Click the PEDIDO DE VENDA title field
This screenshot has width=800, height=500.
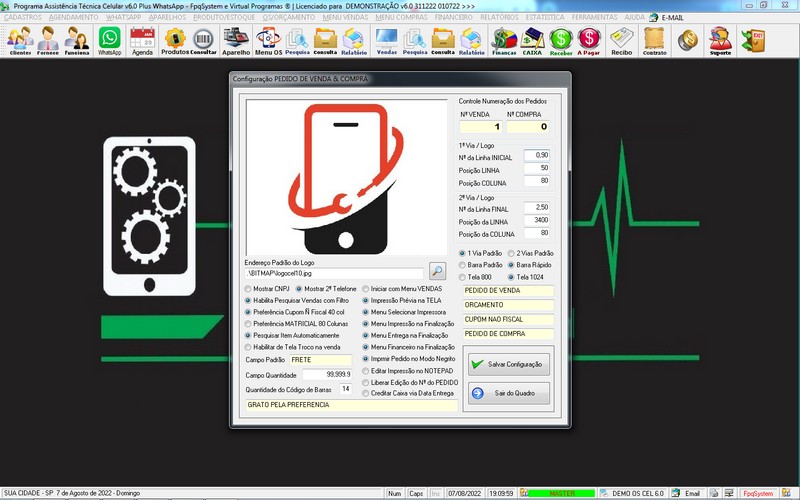508,291
